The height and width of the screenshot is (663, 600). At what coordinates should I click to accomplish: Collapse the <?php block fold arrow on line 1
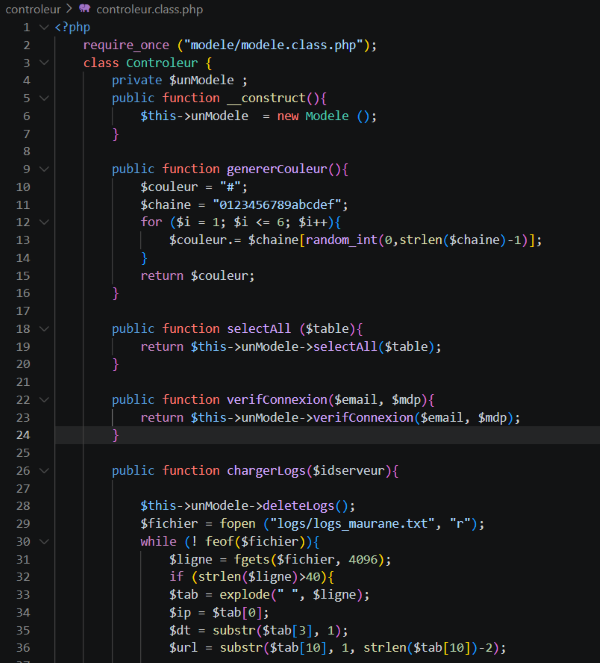[x=44, y=27]
